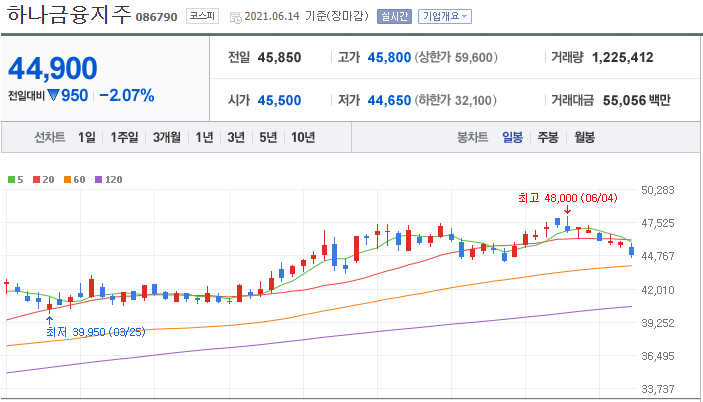Click the 44,767 y-axis label
The height and width of the screenshot is (402, 703).
(x=657, y=256)
